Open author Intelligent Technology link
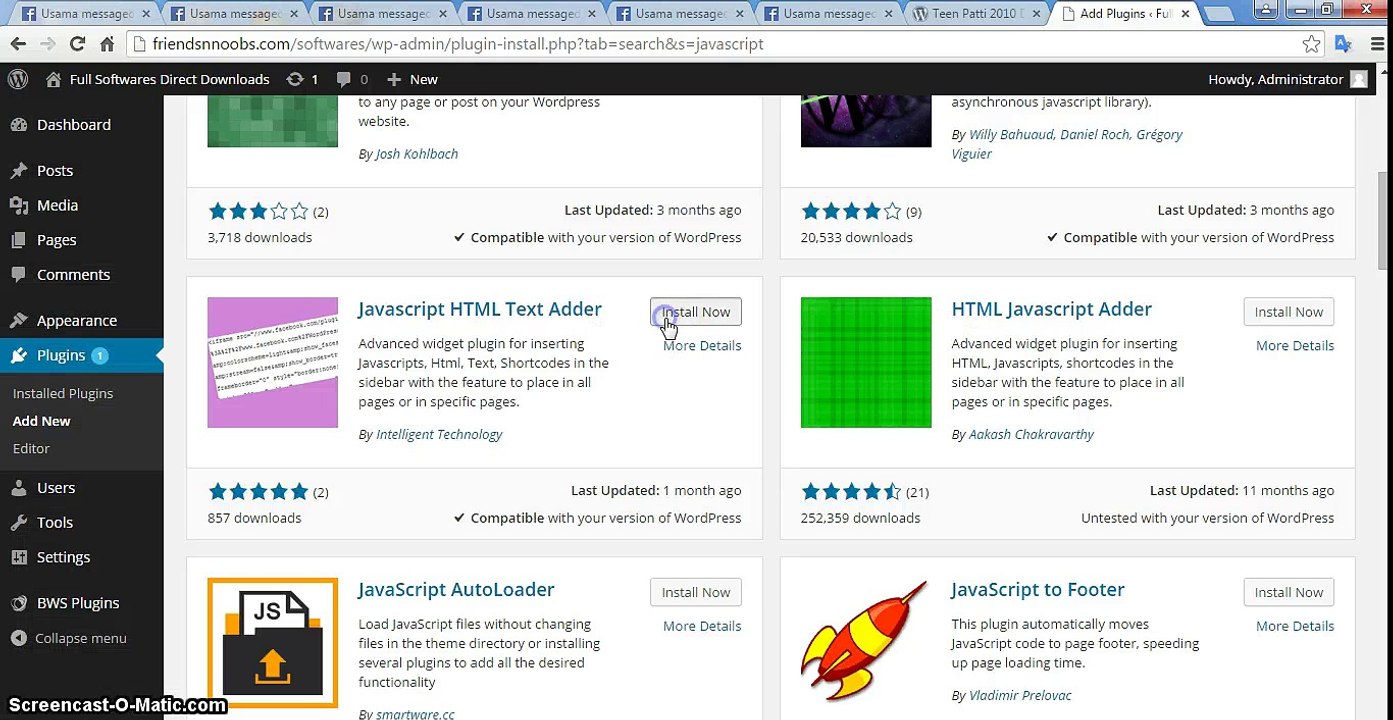This screenshot has width=1393, height=720. pyautogui.click(x=439, y=435)
